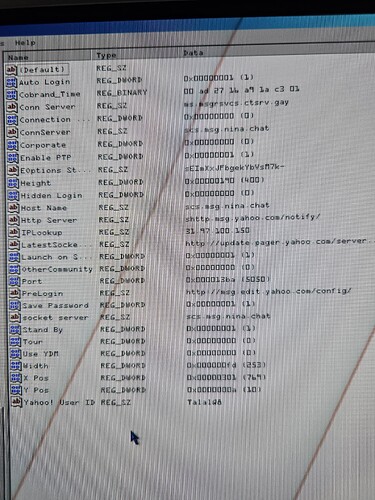Viewport: 375px width, 500px height.
Task: Select the Corporate DWORD icon
Action: coord(12,145)
